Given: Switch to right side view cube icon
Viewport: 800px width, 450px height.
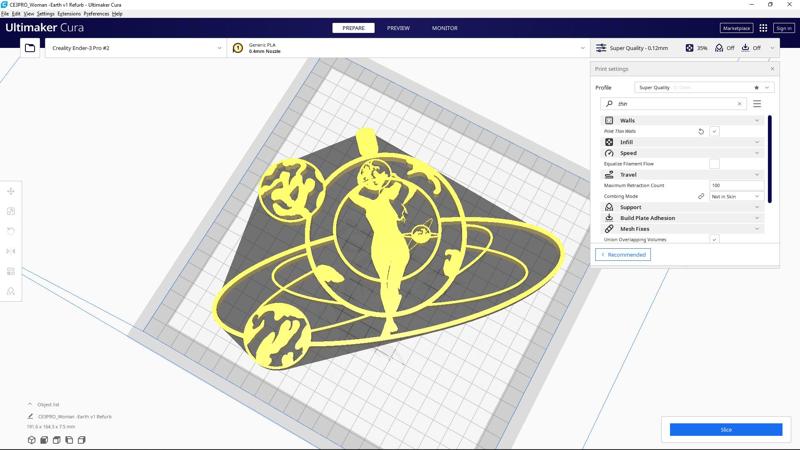Looking at the screenshot, I should click(x=82, y=440).
